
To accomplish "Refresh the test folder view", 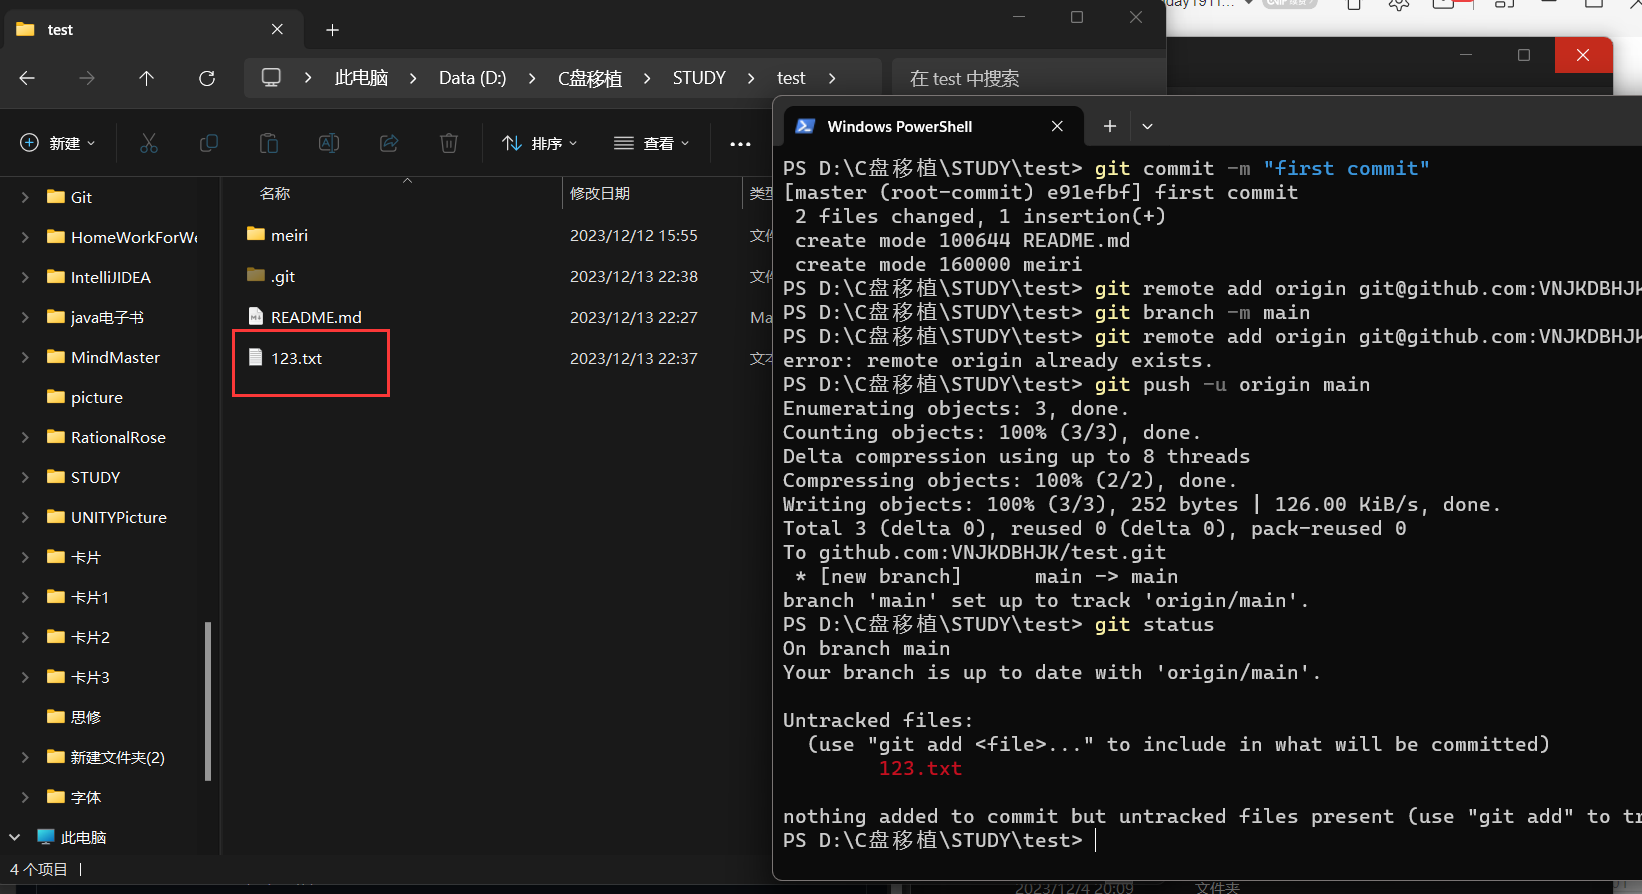I will pos(207,78).
